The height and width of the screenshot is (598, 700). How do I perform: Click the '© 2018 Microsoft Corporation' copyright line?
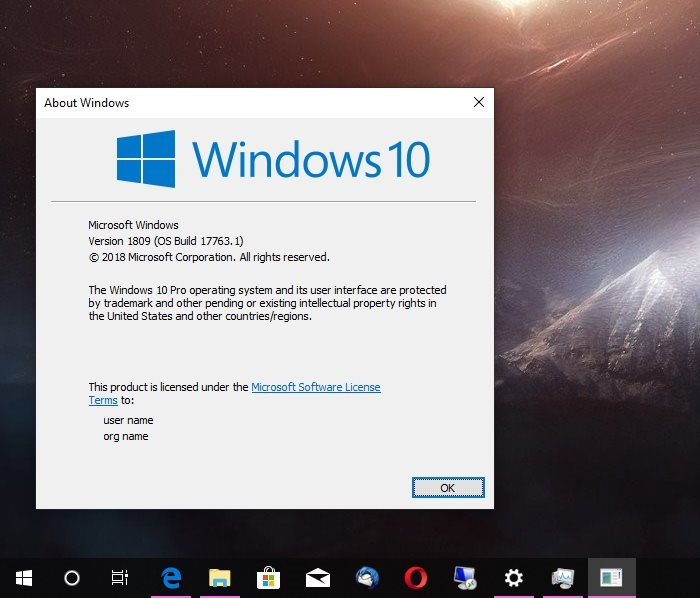click(209, 257)
